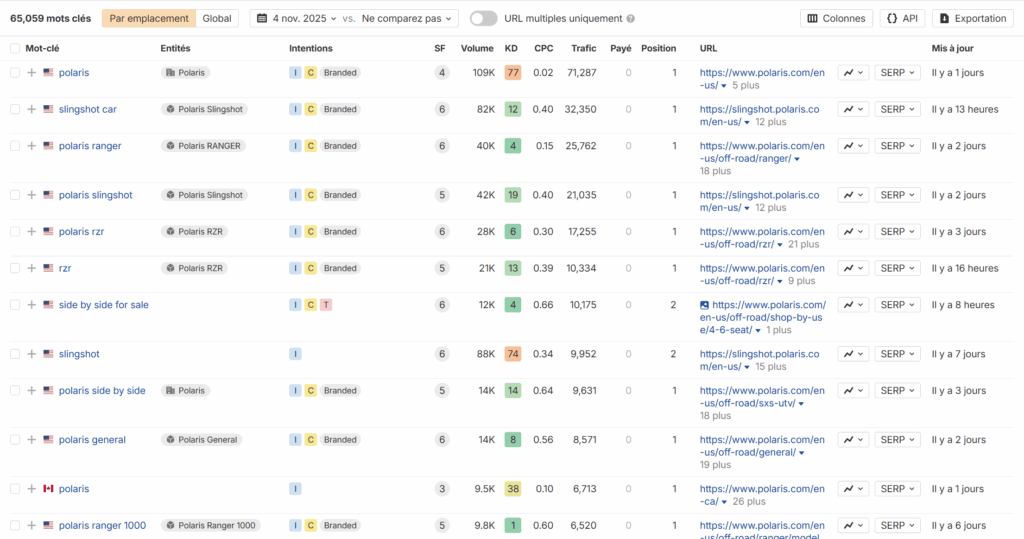Click the SF badge 3 in Canadian polaris row
1024x539 pixels.
point(442,489)
